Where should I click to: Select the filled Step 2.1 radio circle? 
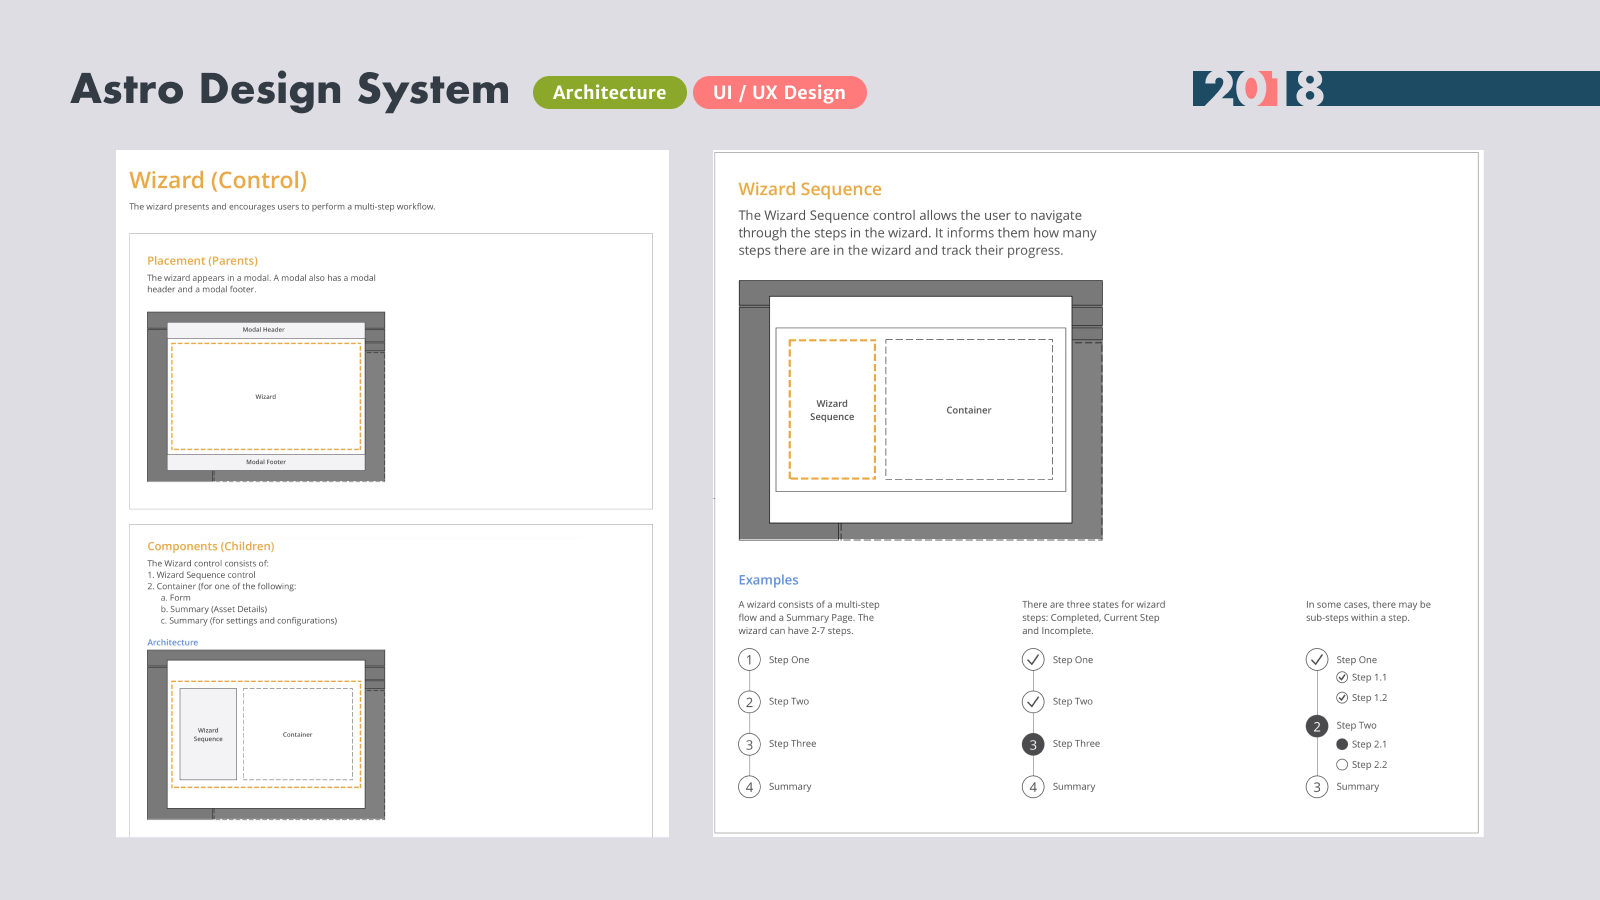1342,744
